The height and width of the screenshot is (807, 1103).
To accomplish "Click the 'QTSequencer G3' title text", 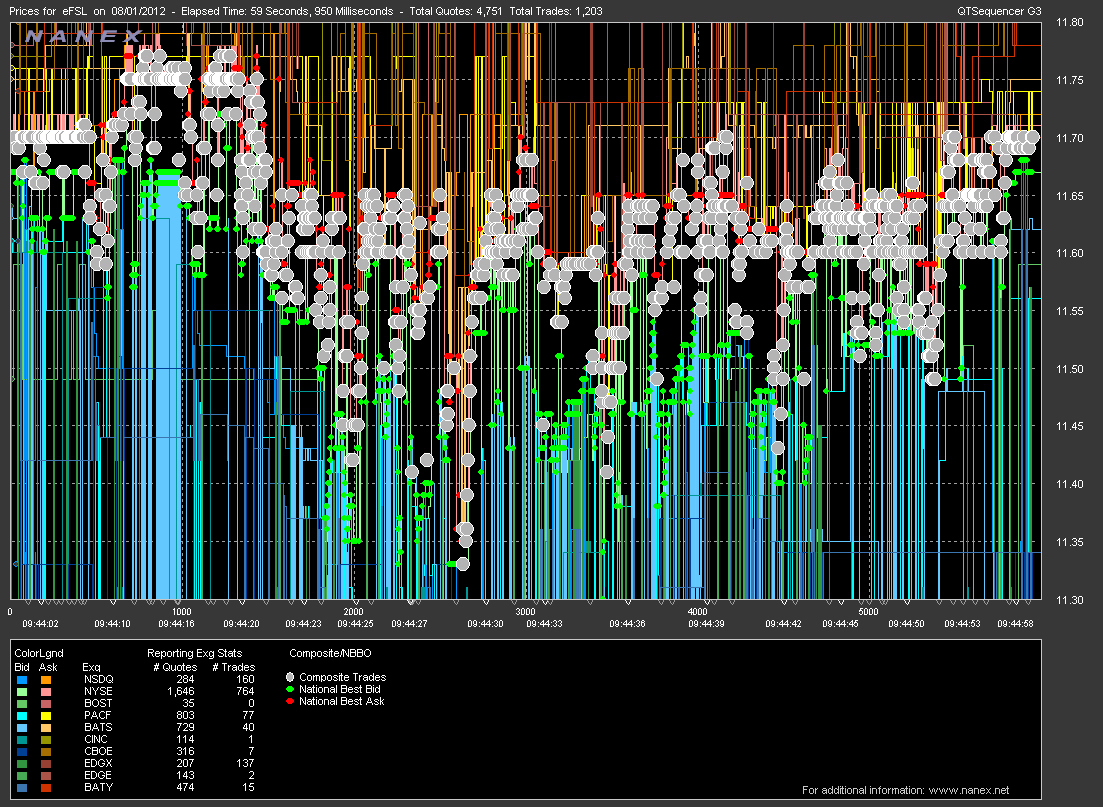I will pyautogui.click(x=999, y=11).
